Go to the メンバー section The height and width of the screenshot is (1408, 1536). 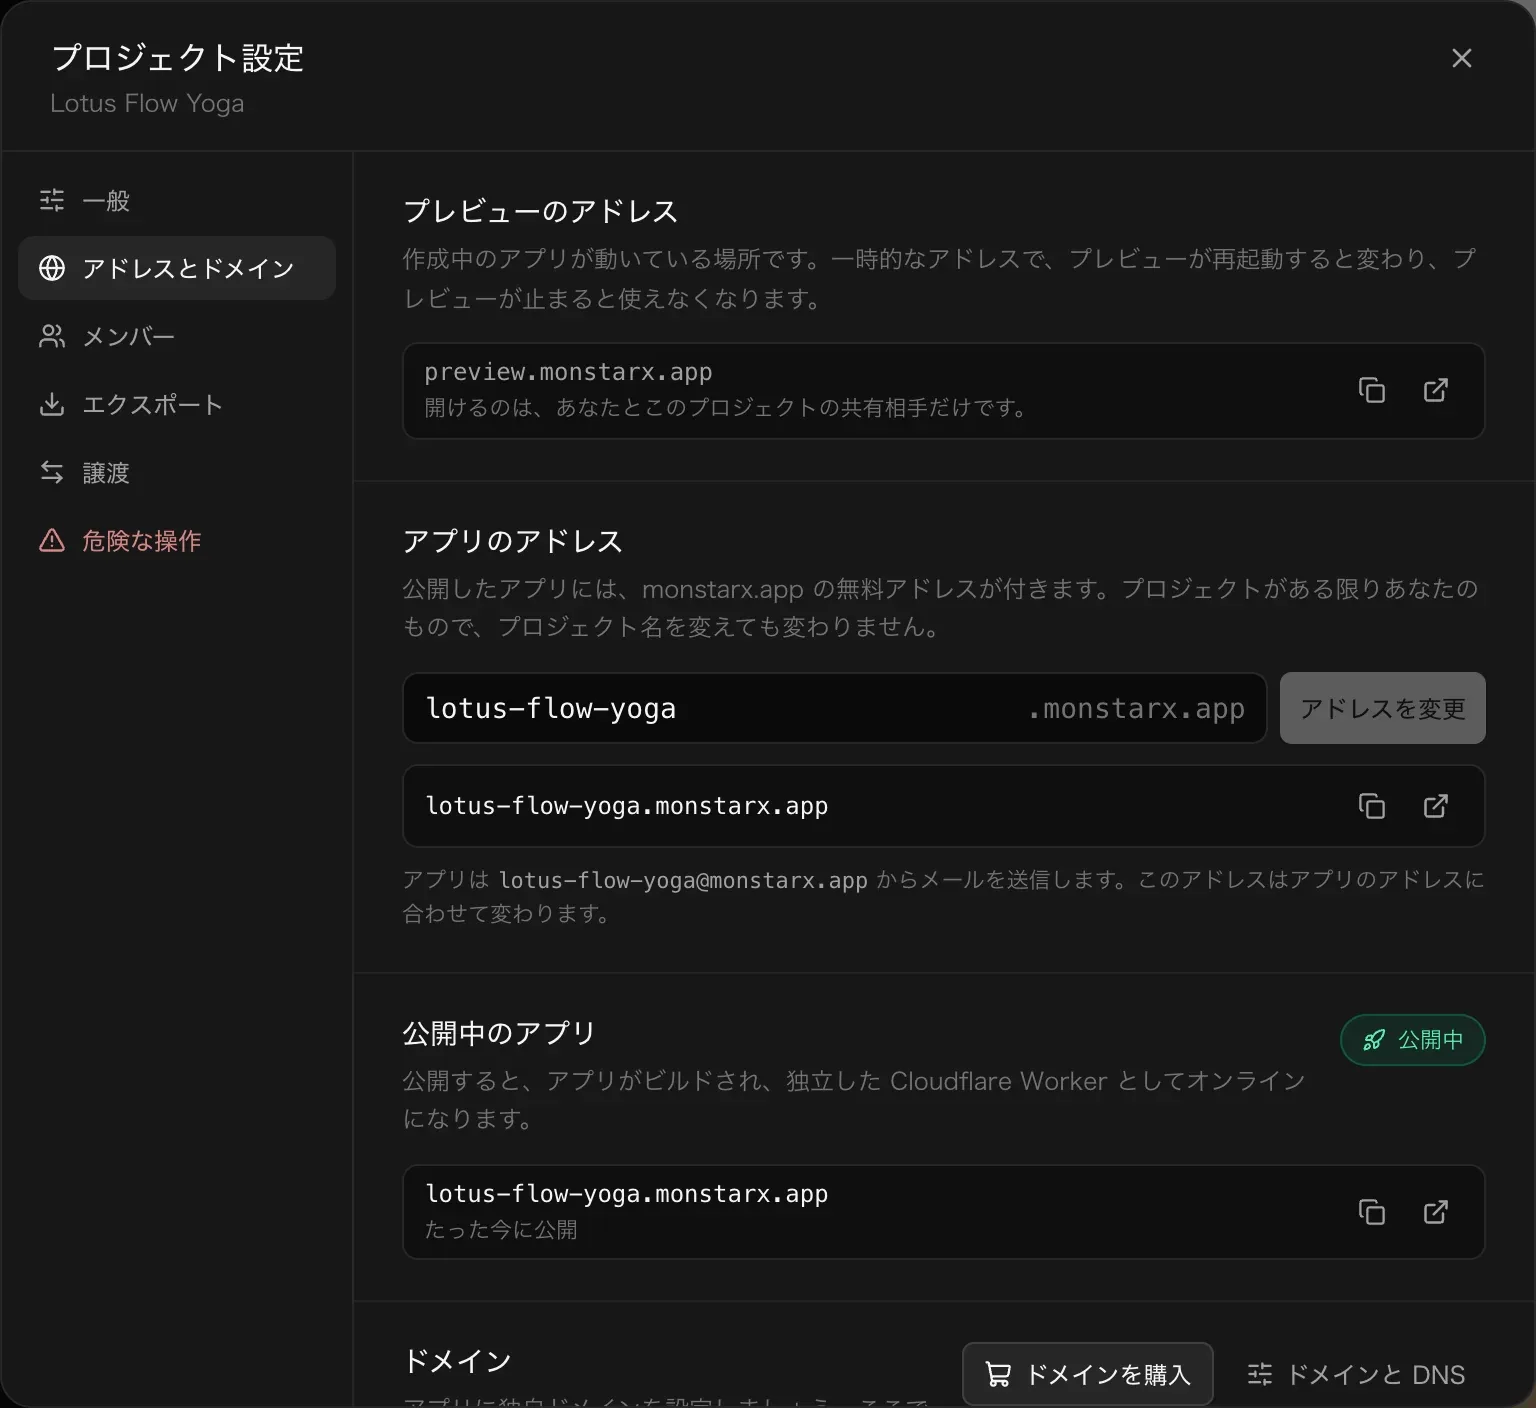click(177, 336)
